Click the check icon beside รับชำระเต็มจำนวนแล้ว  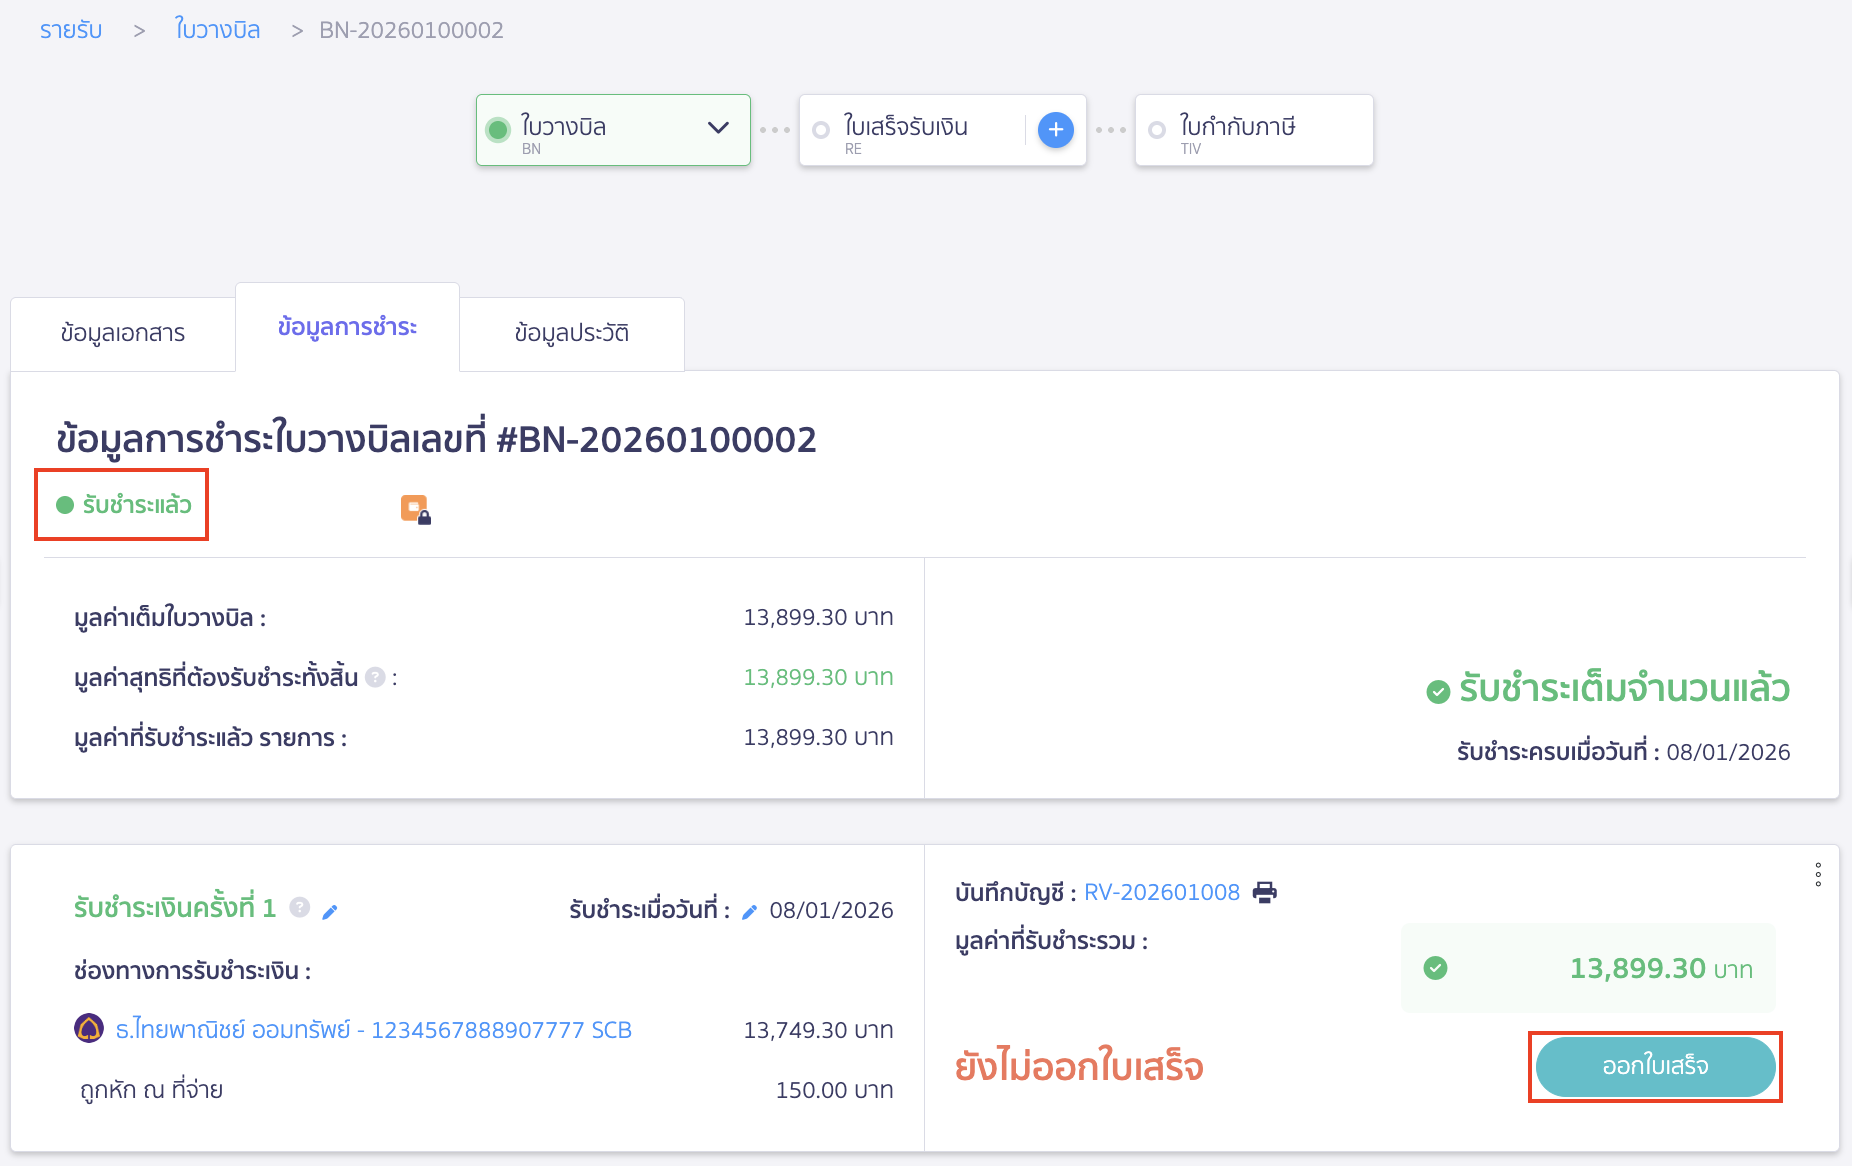point(1439,689)
